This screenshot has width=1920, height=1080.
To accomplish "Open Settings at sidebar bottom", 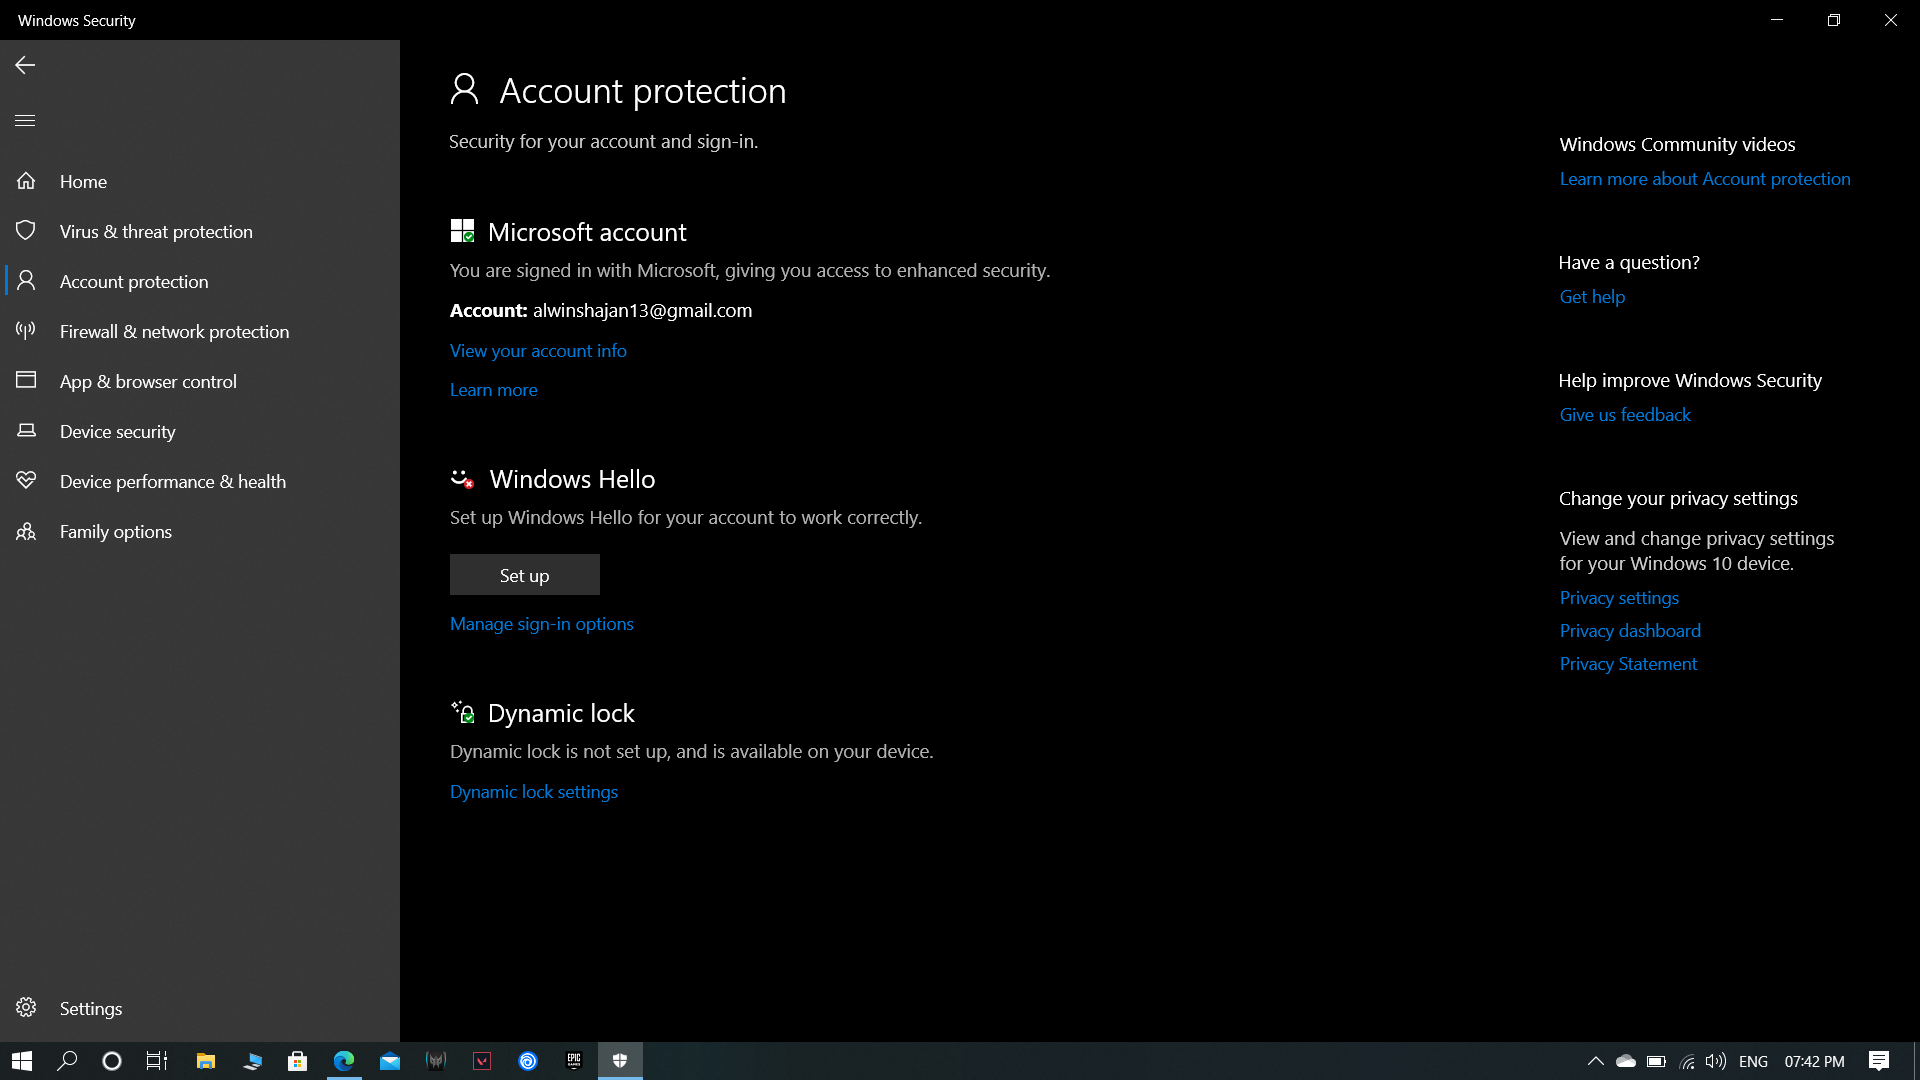I will [200, 1008].
